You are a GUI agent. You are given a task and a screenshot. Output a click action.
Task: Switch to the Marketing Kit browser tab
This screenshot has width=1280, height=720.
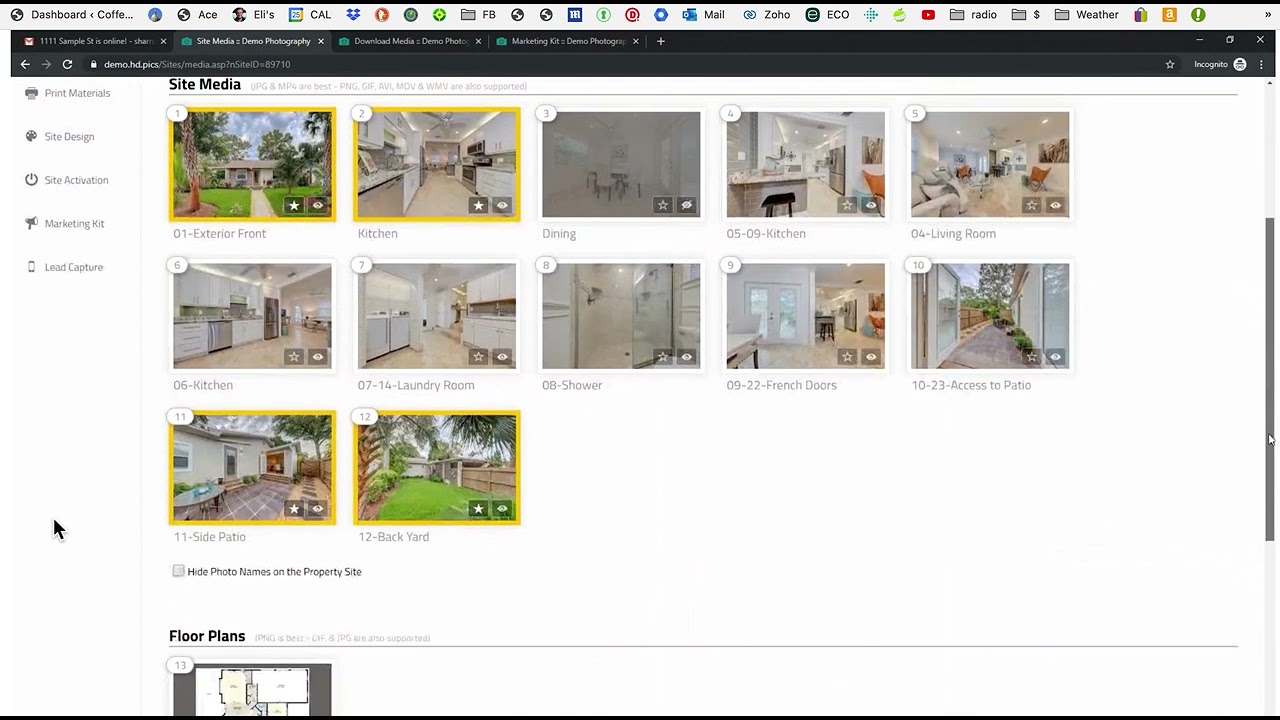568,41
